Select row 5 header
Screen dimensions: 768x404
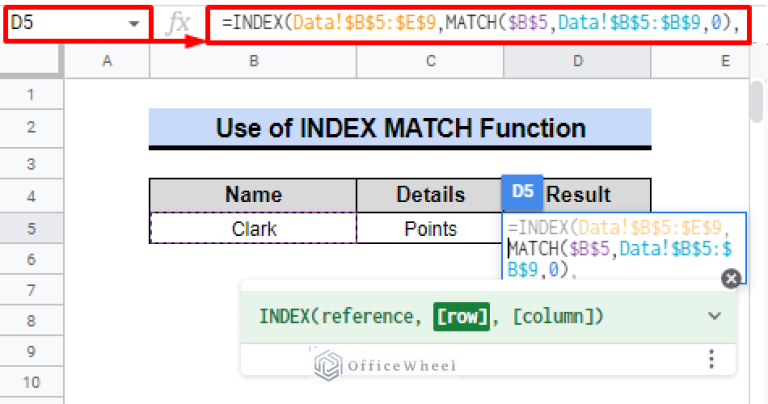pos(31,228)
